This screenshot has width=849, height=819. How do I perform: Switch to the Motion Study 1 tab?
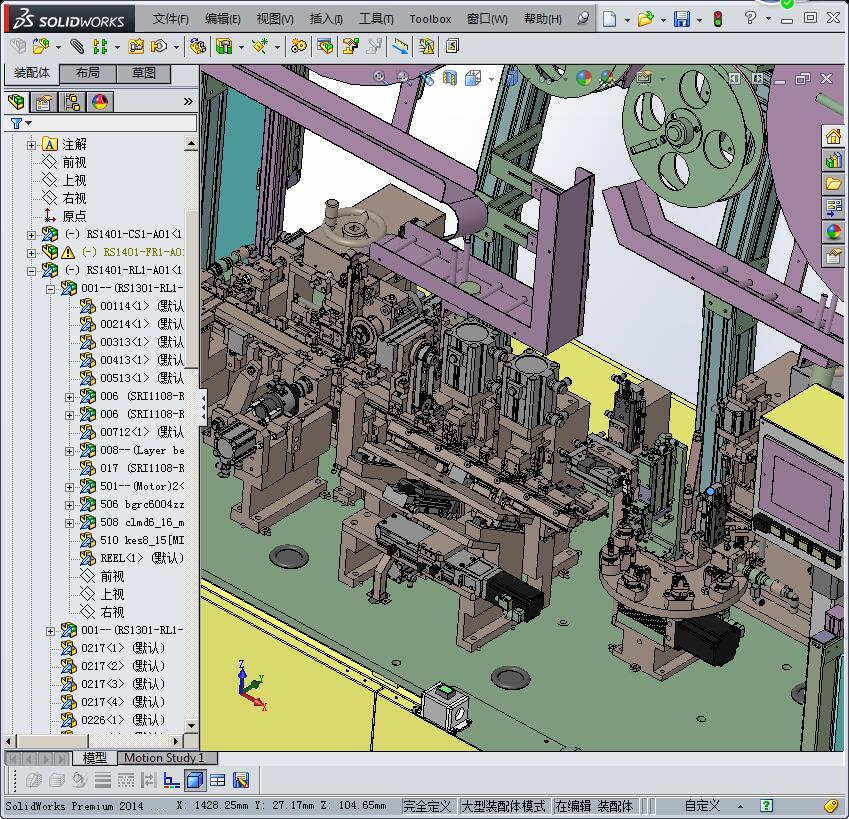164,758
